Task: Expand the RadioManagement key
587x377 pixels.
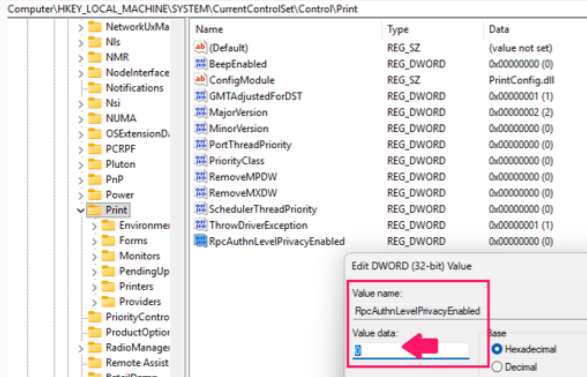Action: [x=81, y=348]
